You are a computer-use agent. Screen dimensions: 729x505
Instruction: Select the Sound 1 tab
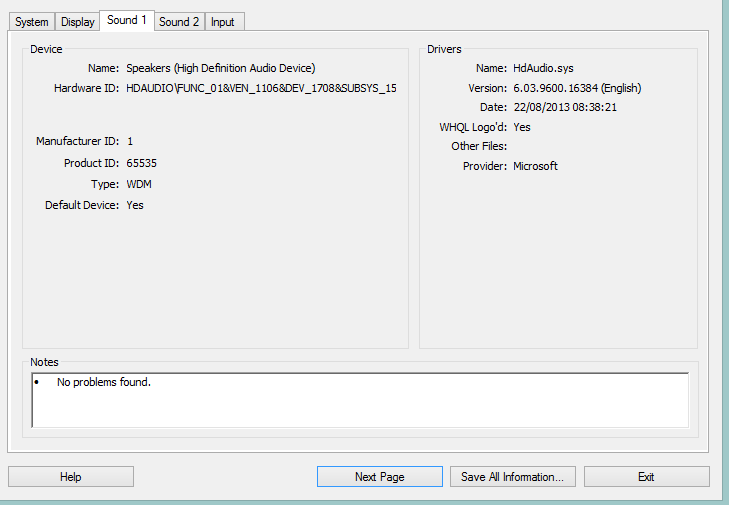click(127, 20)
